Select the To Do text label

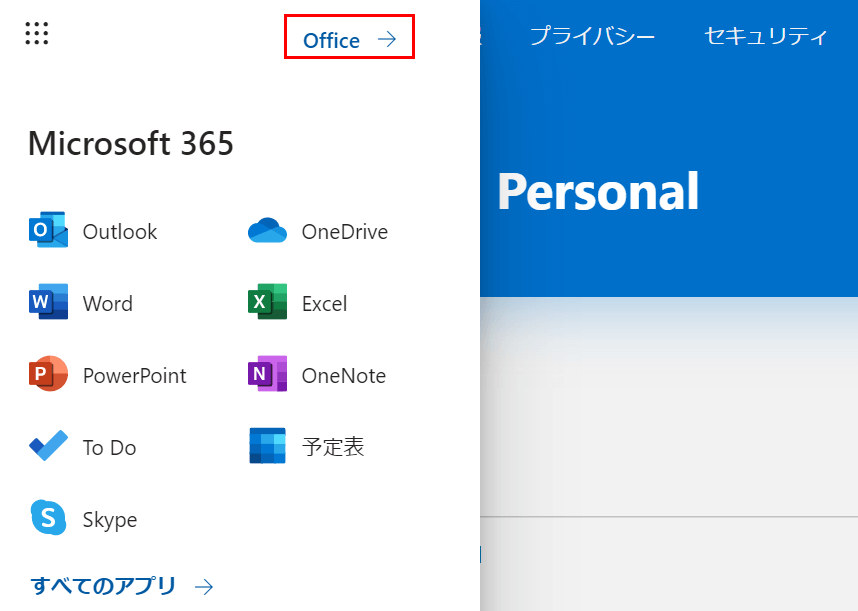109,447
